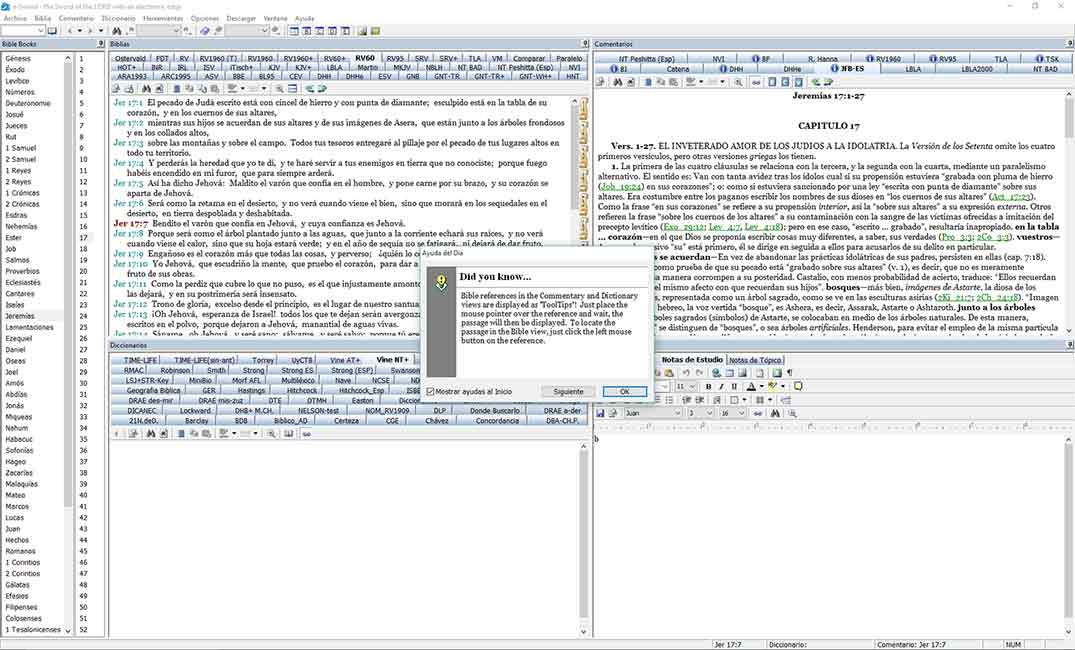Switch to the RV95 Bible tab
The height and width of the screenshot is (650, 1075).
(395, 59)
